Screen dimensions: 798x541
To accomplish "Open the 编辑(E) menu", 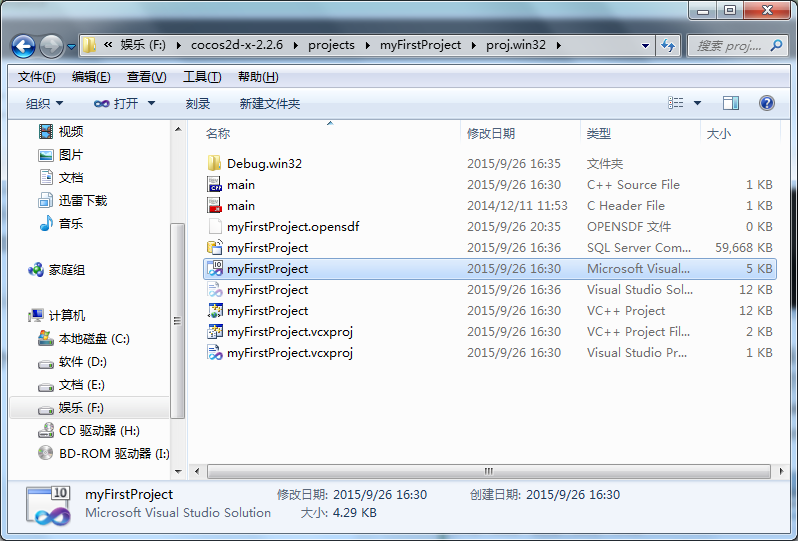I will pyautogui.click(x=91, y=77).
